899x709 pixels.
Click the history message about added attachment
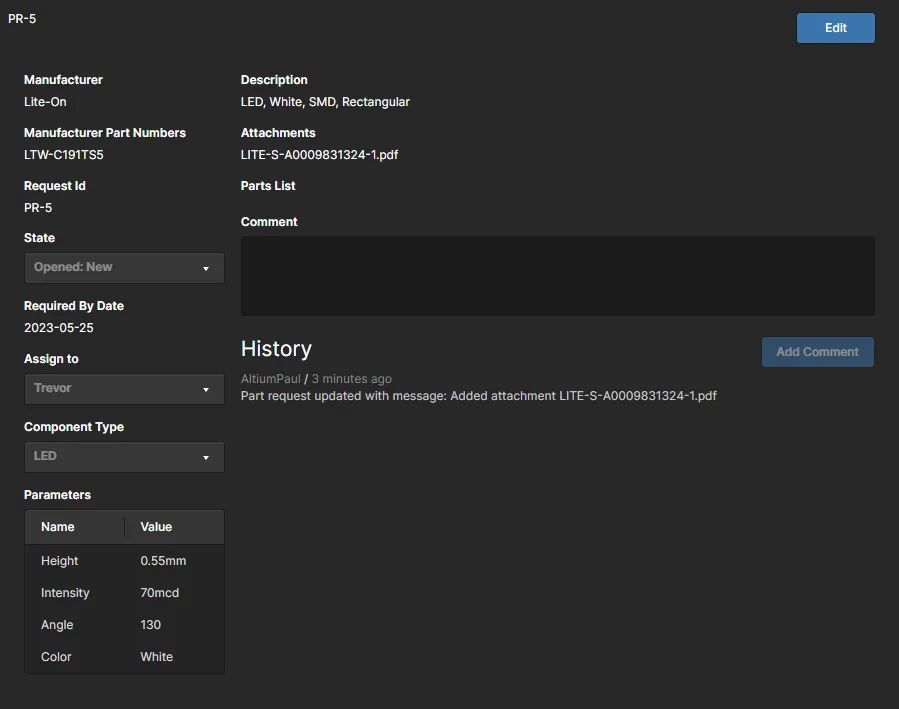pyautogui.click(x=479, y=396)
